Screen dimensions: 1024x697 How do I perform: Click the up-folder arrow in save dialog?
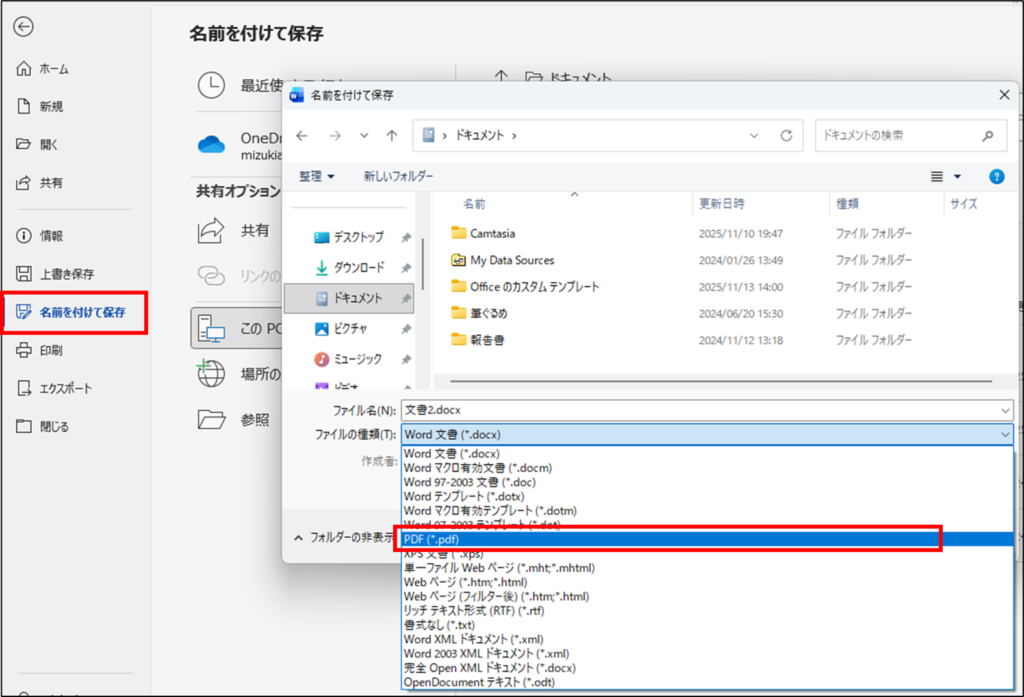point(392,135)
